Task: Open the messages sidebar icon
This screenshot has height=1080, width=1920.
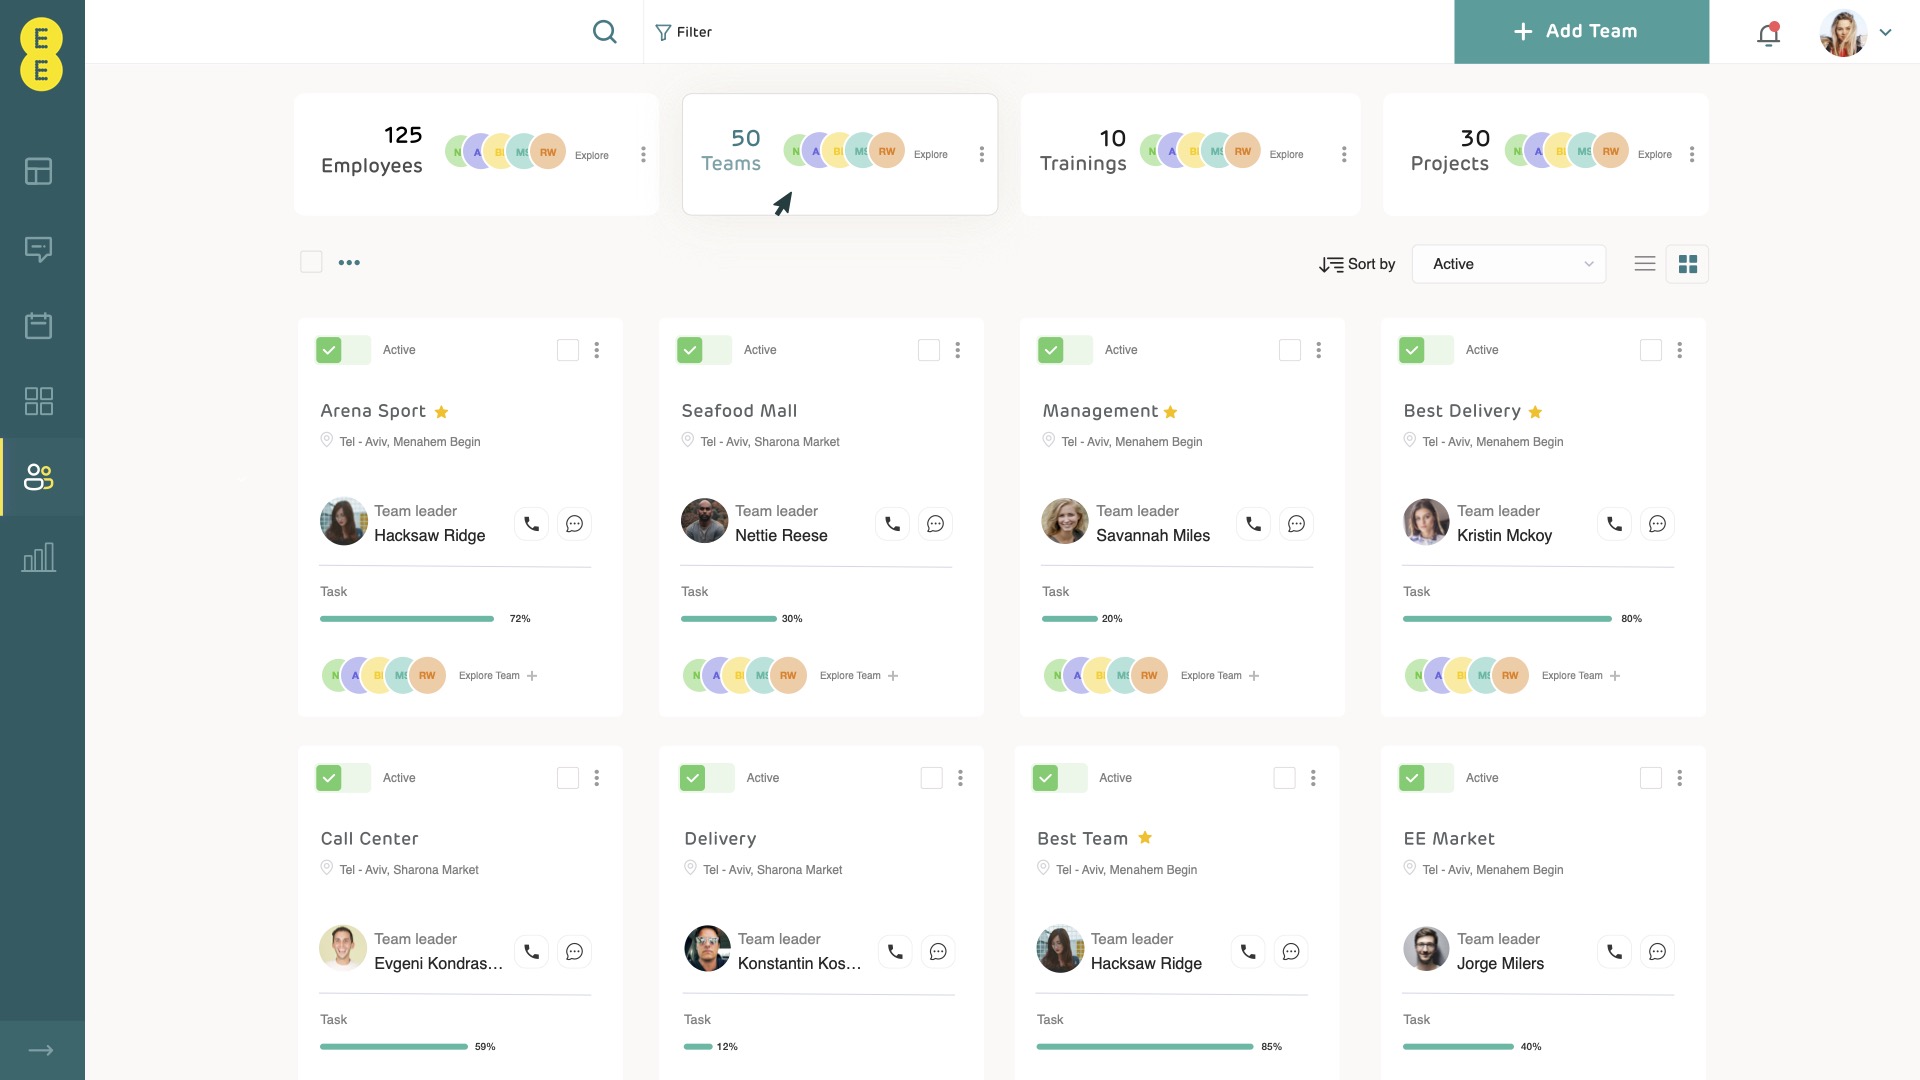Action: pos(39,249)
